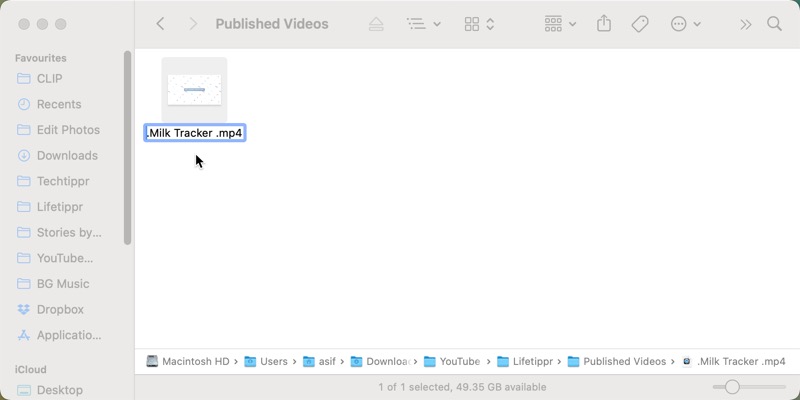Open Downloads in sidebar
Image resolution: width=800 pixels, height=400 pixels.
[57, 155]
